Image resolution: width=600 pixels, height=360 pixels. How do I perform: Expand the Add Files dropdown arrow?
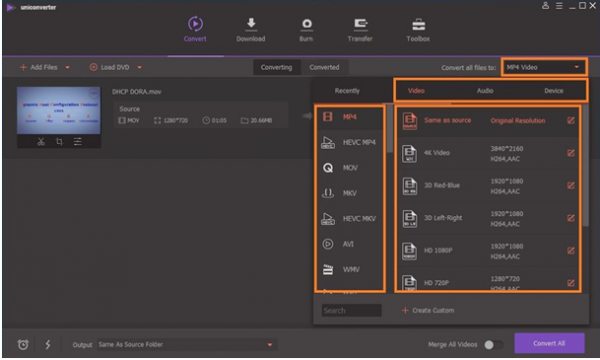pyautogui.click(x=67, y=67)
